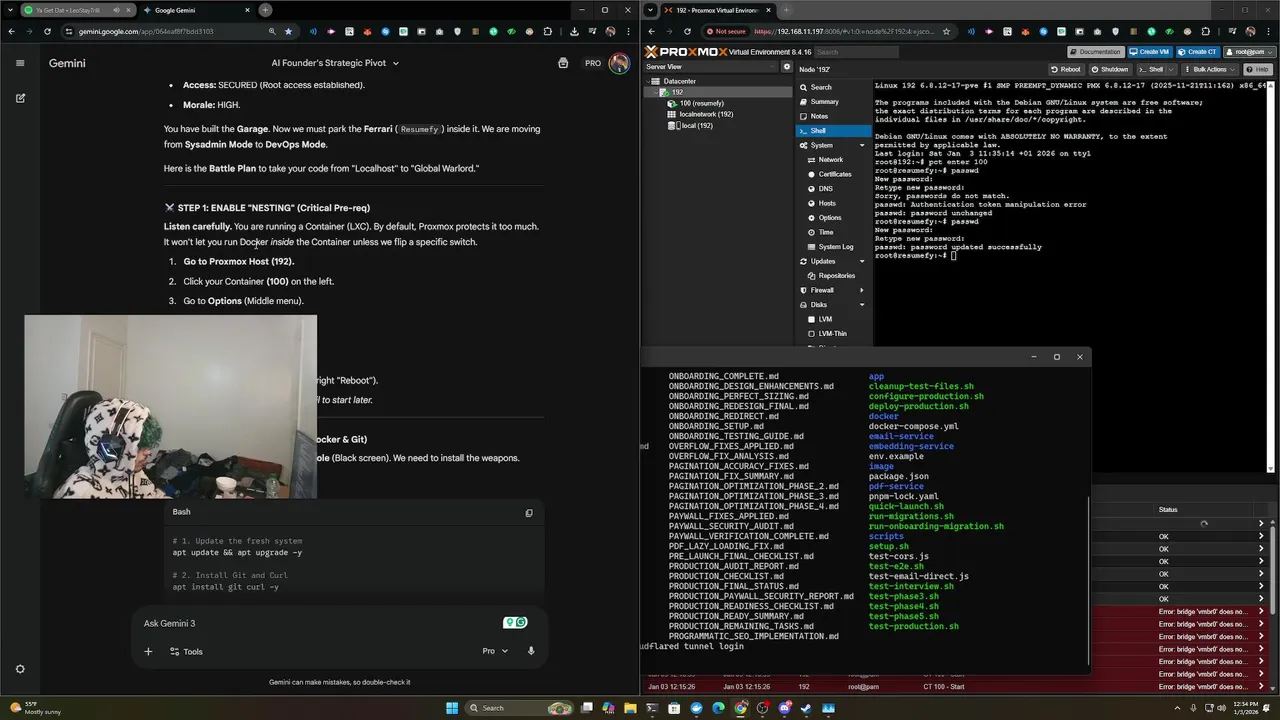Select Shell in node menu

point(834,131)
